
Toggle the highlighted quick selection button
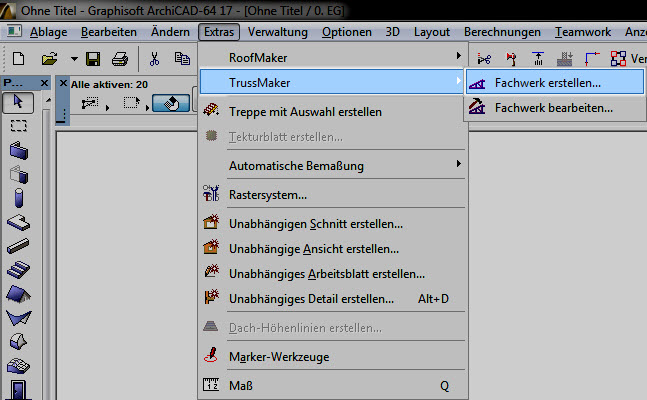click(171, 103)
